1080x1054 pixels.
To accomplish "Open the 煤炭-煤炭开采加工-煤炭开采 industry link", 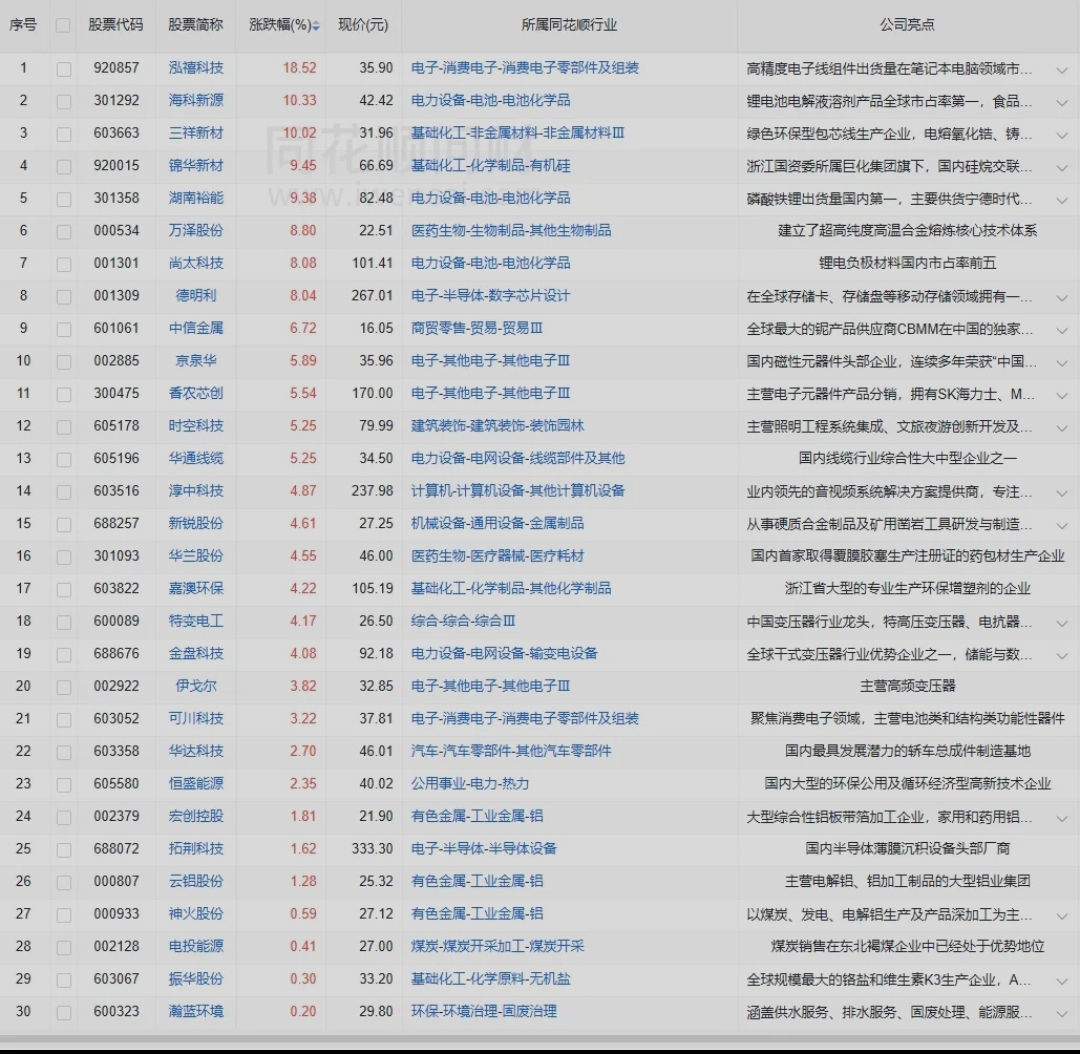I will [497, 946].
